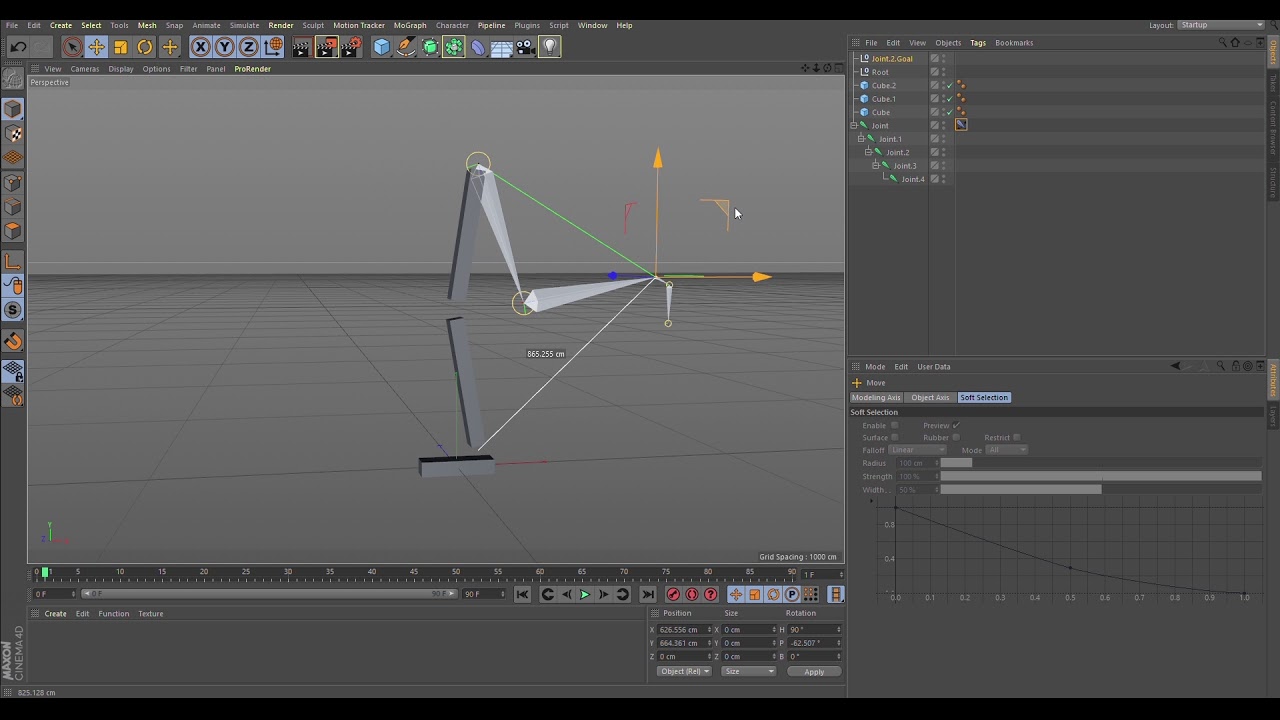The width and height of the screenshot is (1280, 720).
Task: Add a Camera object
Action: pyautogui.click(x=526, y=47)
